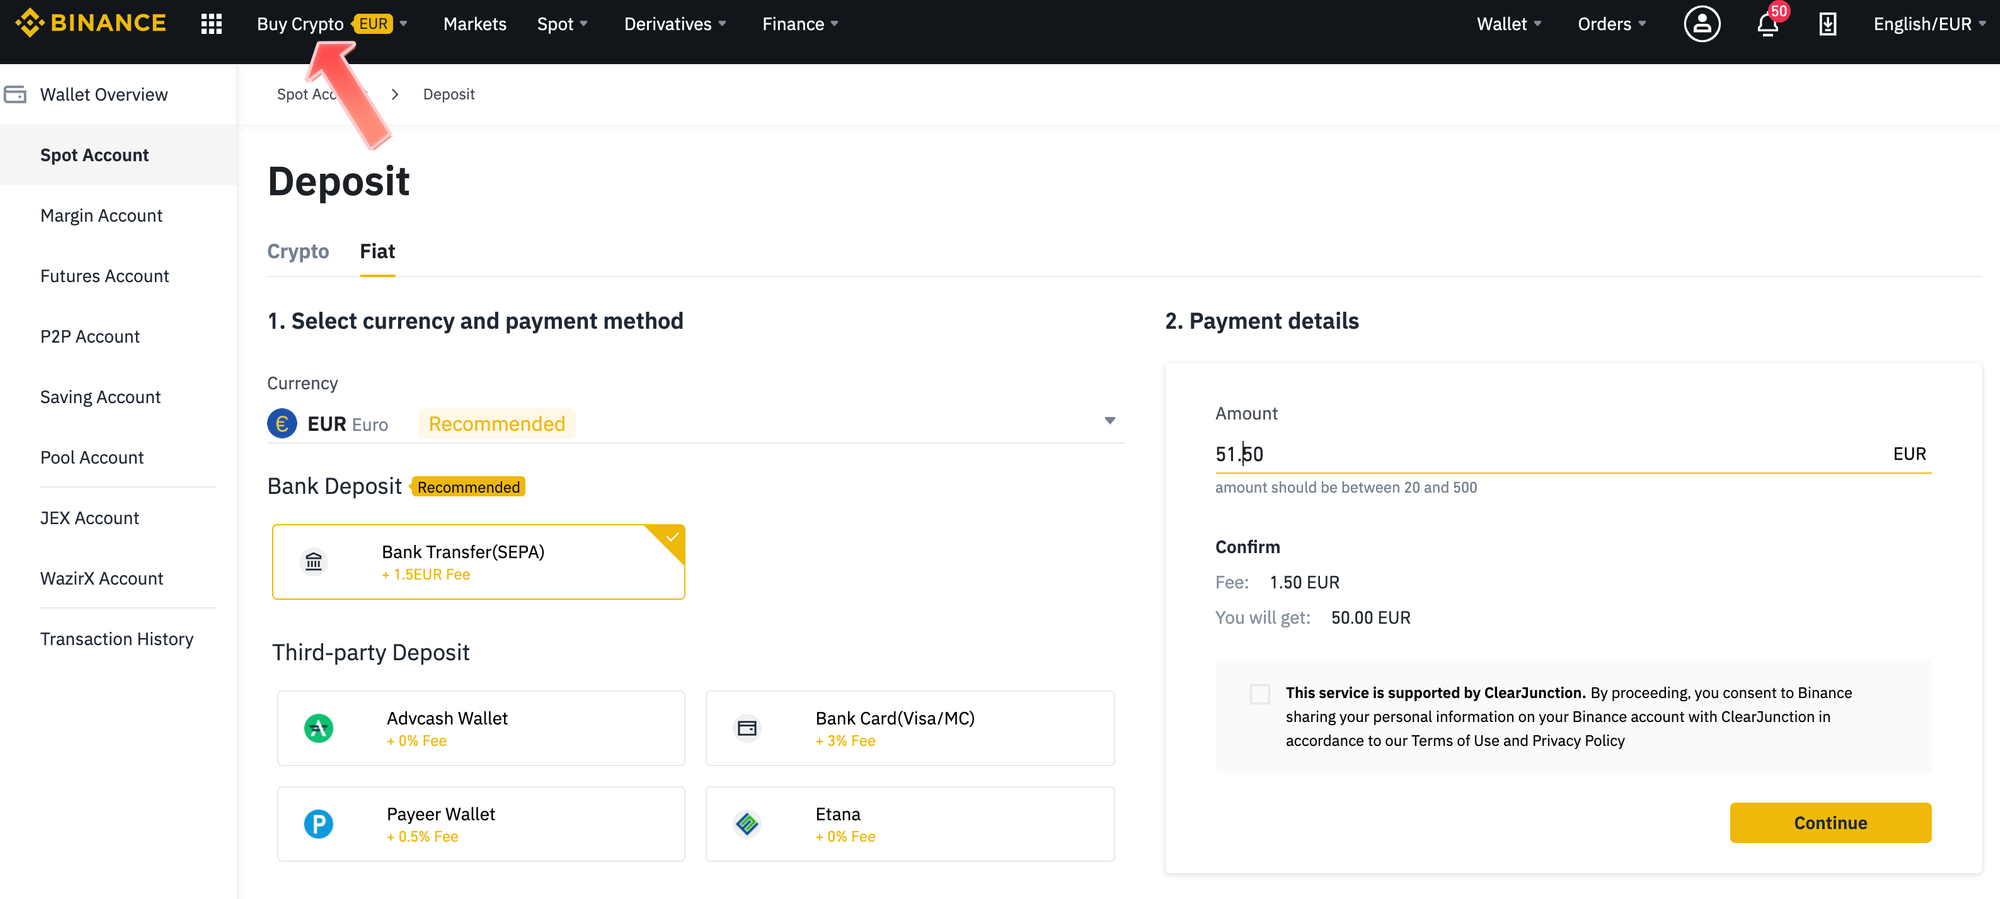Click the '+ 3% Fee' text
This screenshot has width=2000, height=899.
click(x=845, y=741)
